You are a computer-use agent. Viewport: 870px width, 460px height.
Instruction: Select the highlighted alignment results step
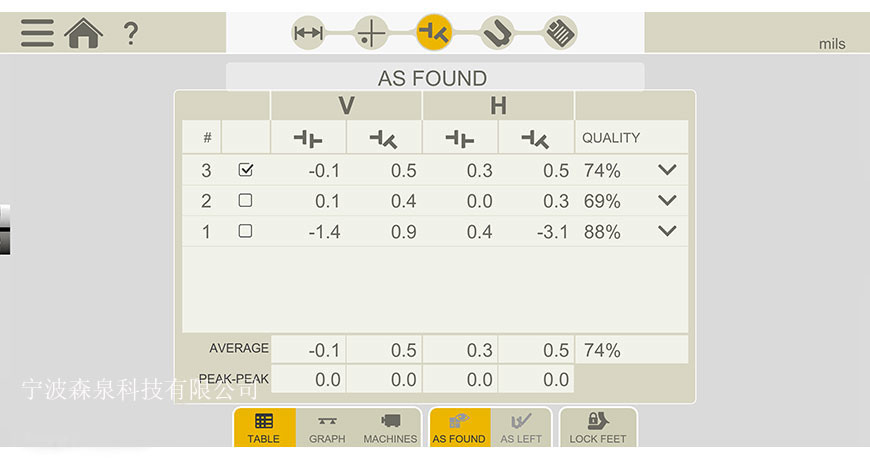[x=434, y=33]
